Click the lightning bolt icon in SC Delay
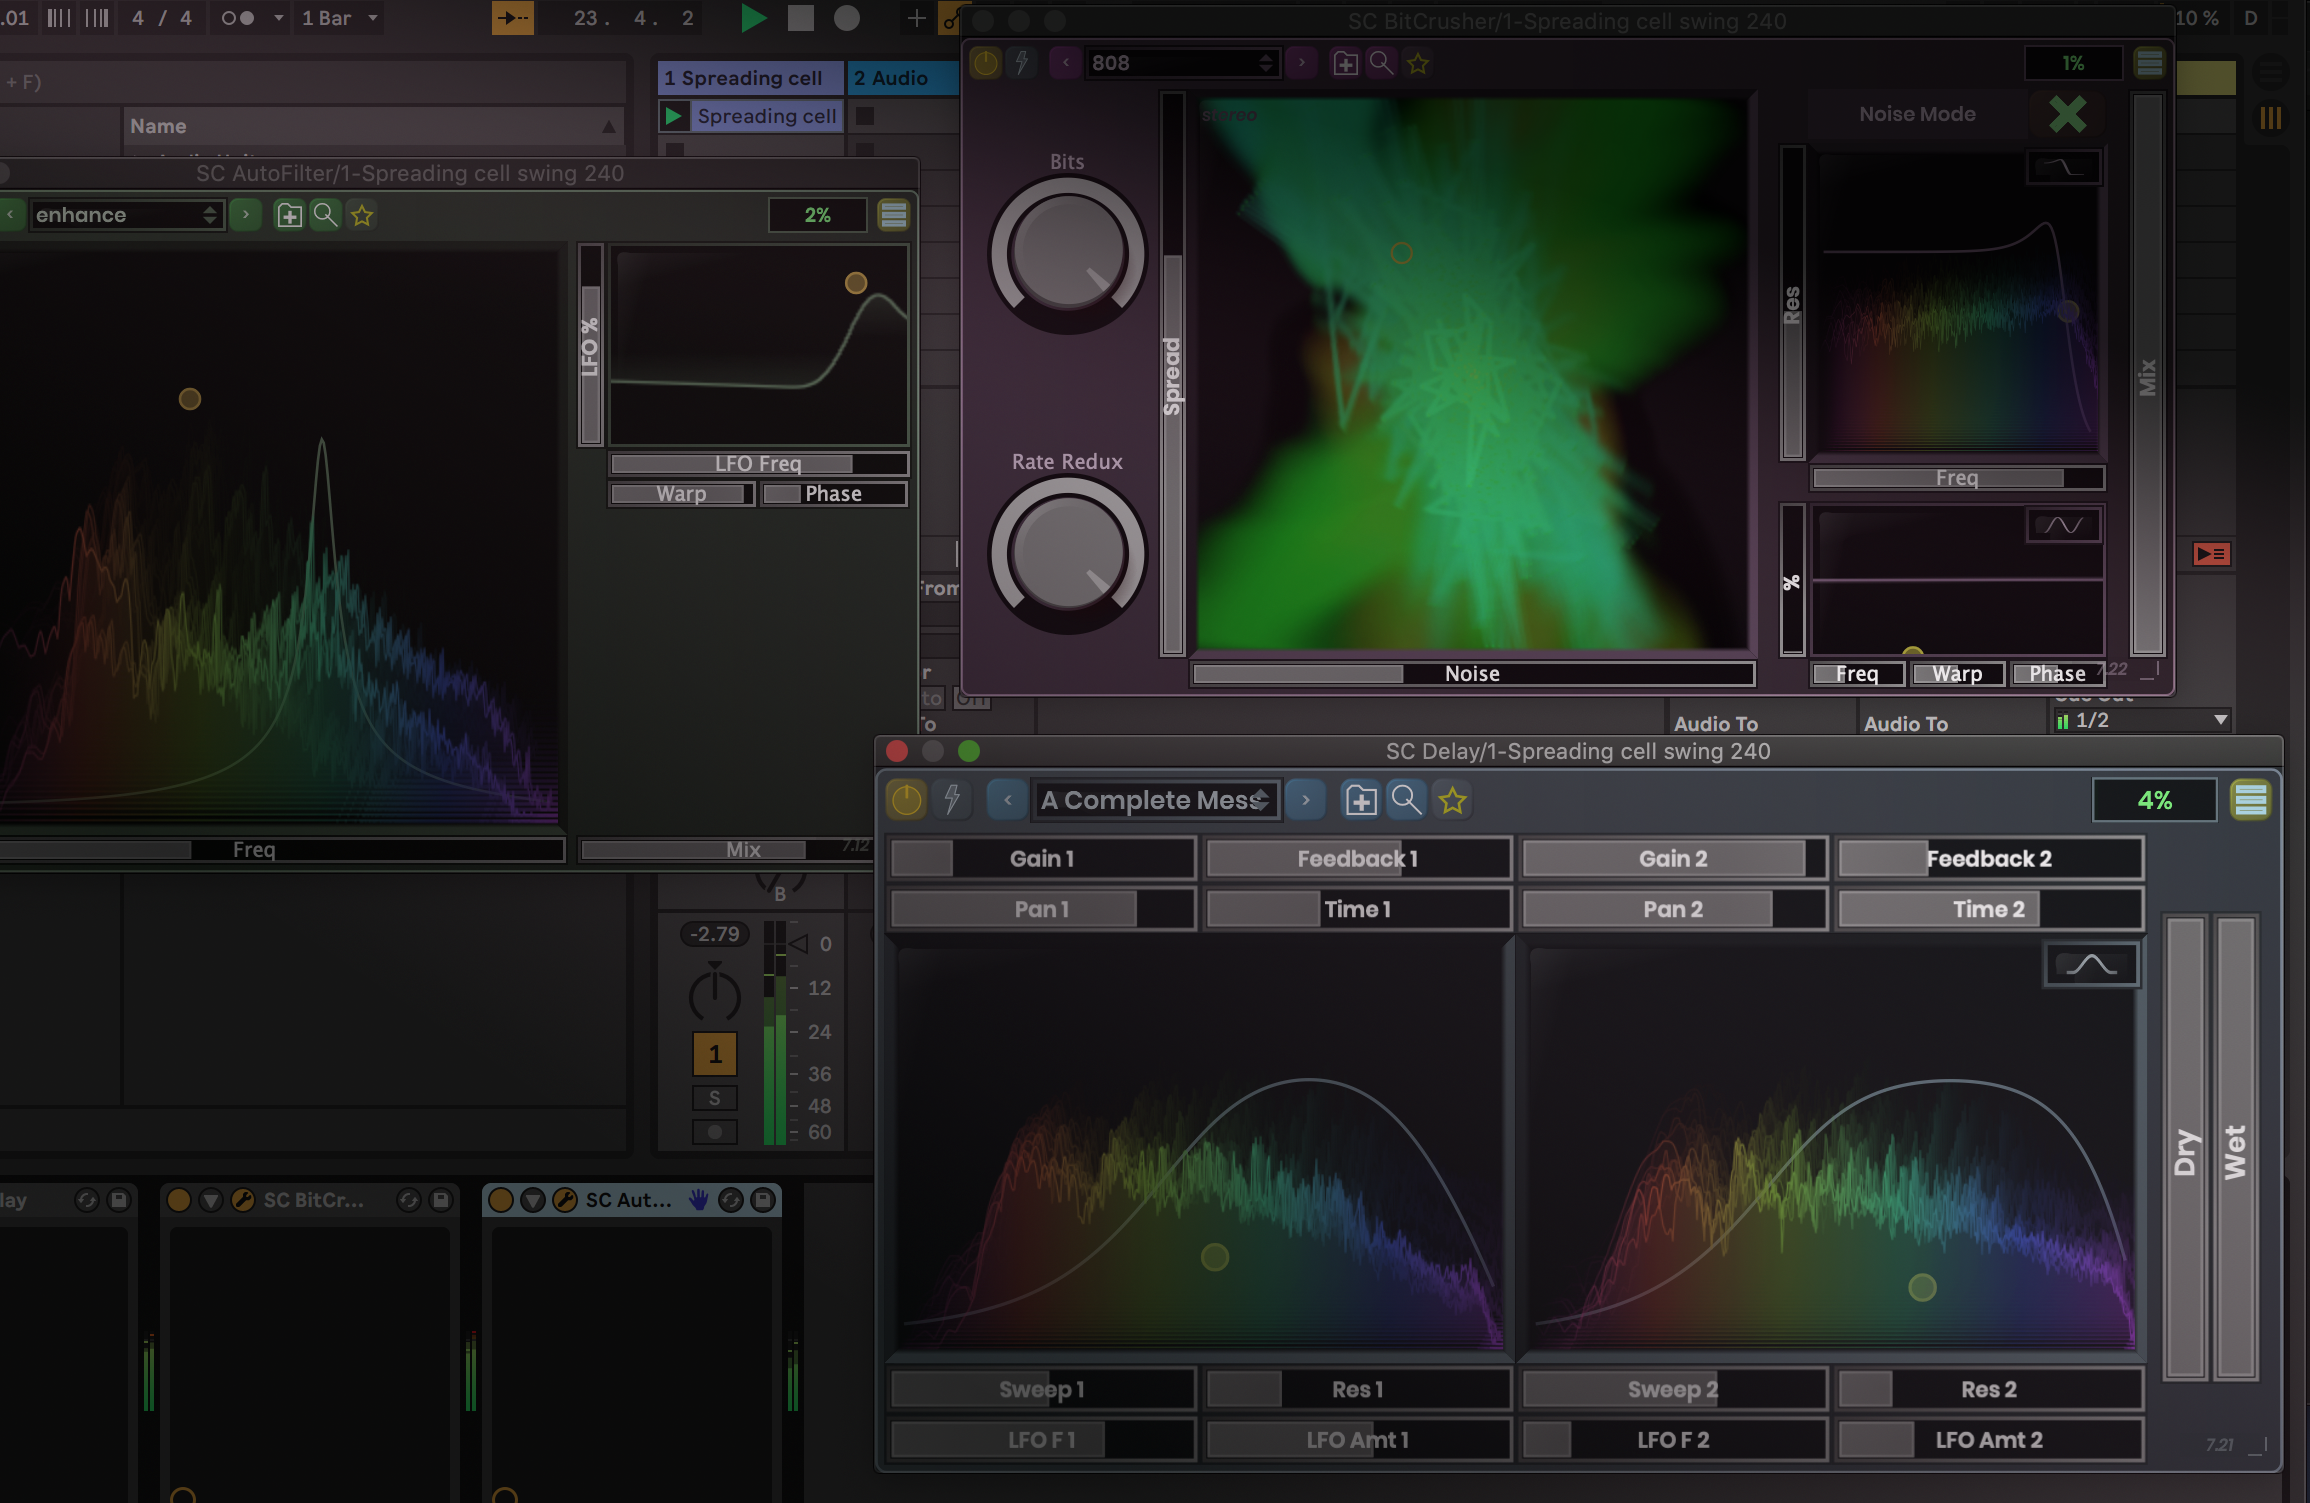 [x=952, y=800]
